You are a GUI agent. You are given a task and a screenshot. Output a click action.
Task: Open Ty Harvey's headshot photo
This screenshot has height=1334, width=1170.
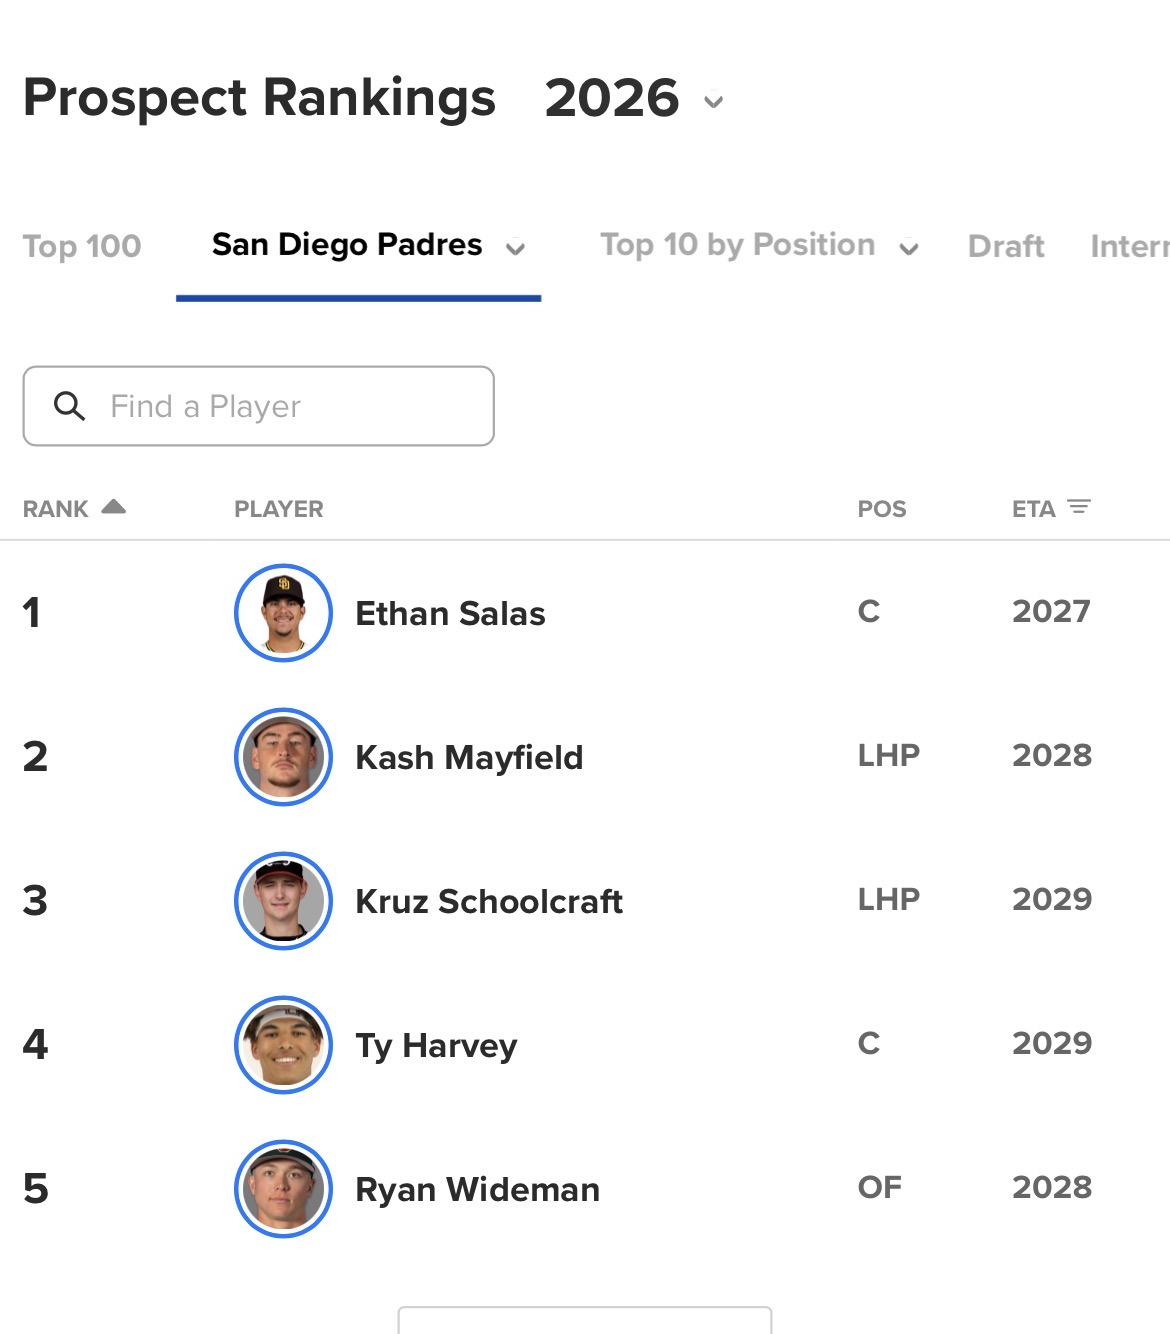[x=283, y=1045]
